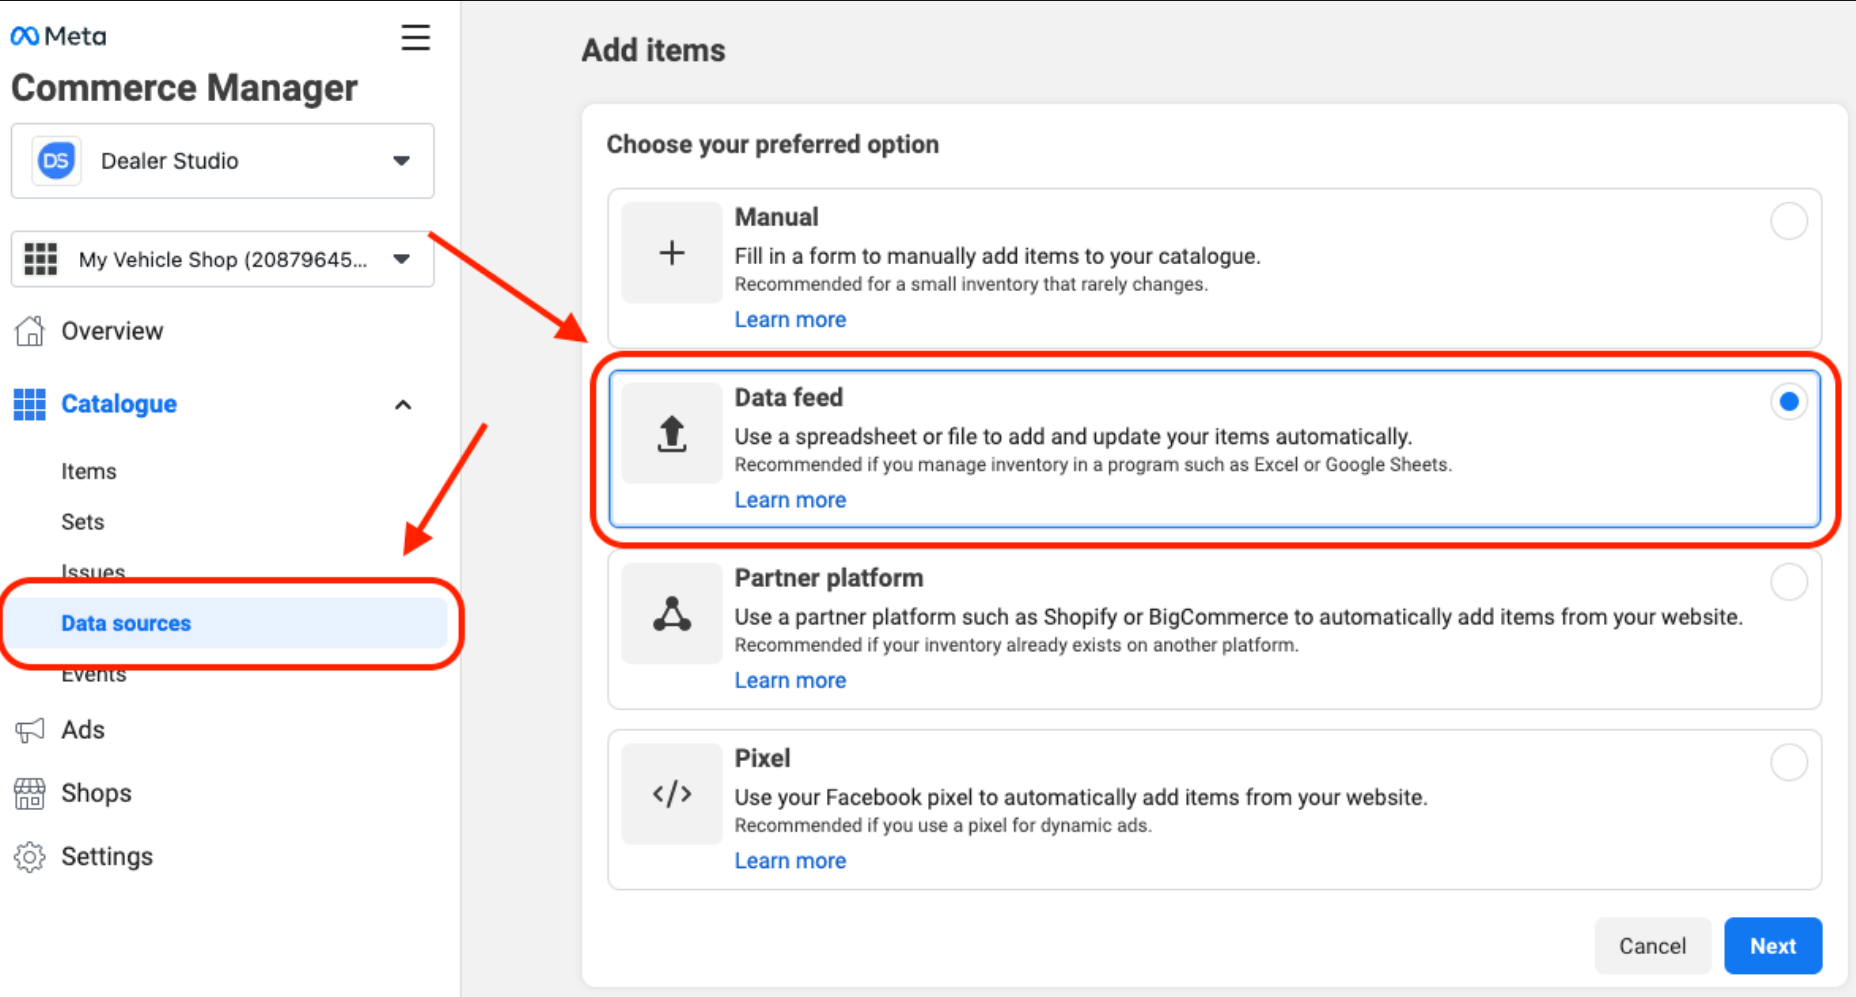1856x997 pixels.
Task: Open Settings in the sidebar
Action: (107, 857)
